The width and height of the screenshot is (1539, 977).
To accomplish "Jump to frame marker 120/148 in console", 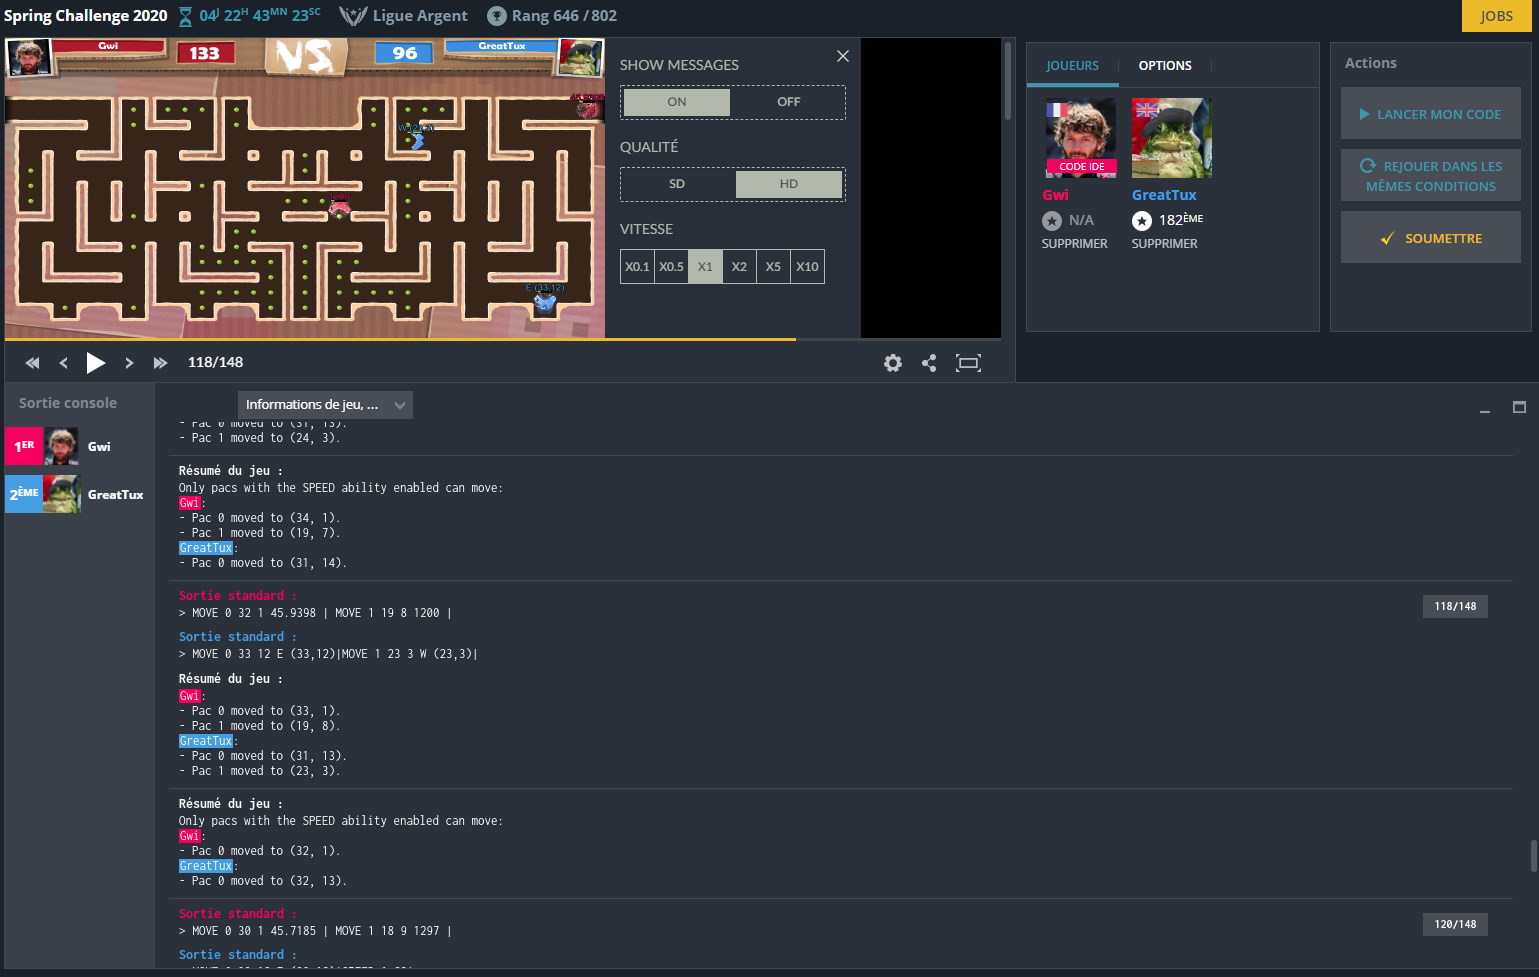I will point(1455,924).
